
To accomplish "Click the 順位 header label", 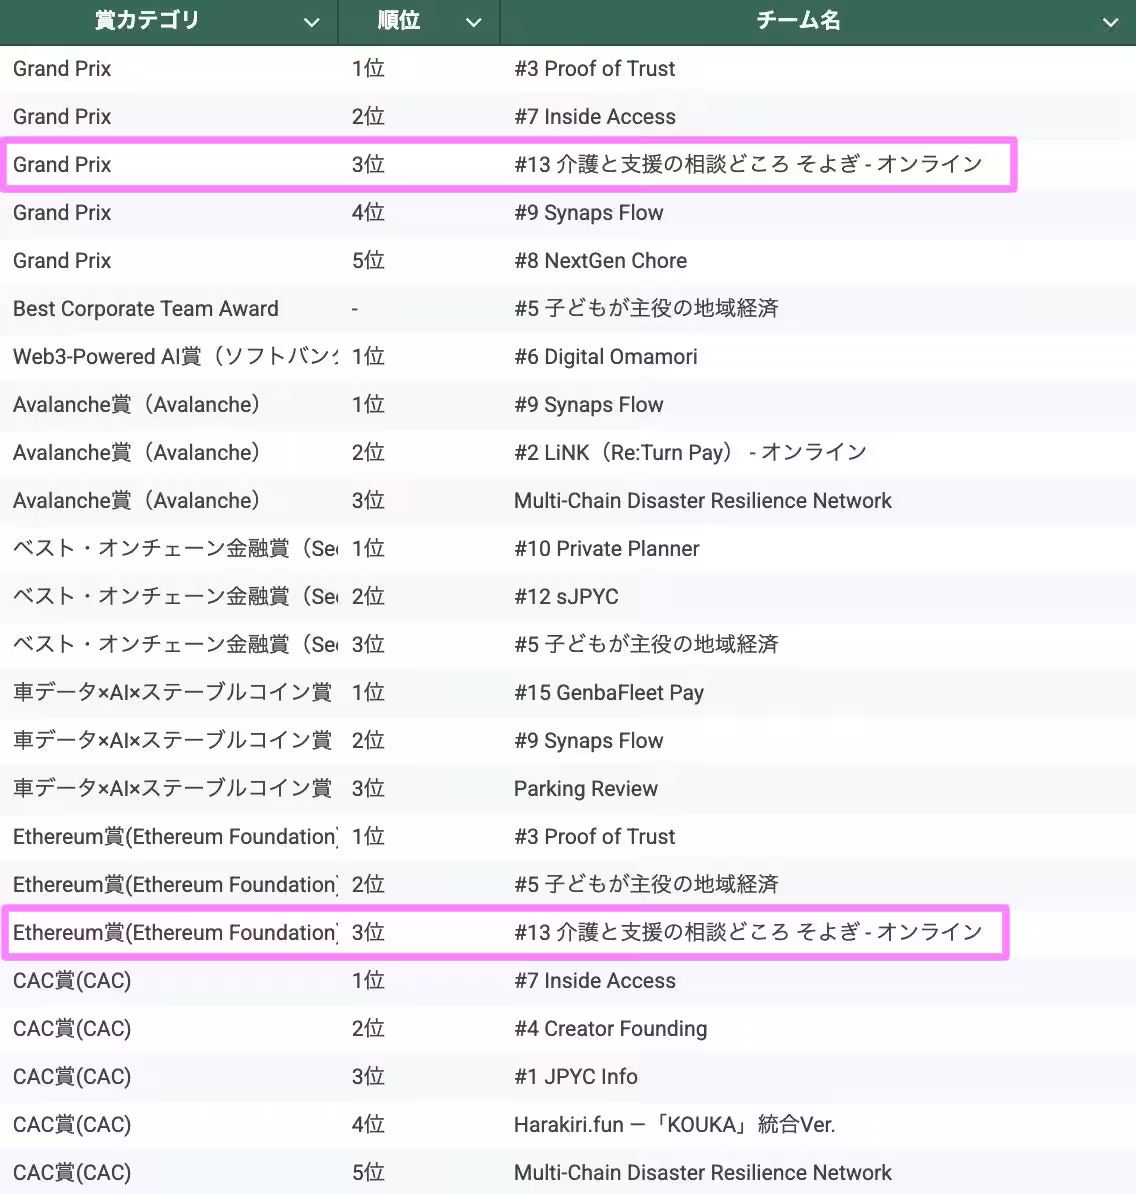I will point(398,21).
